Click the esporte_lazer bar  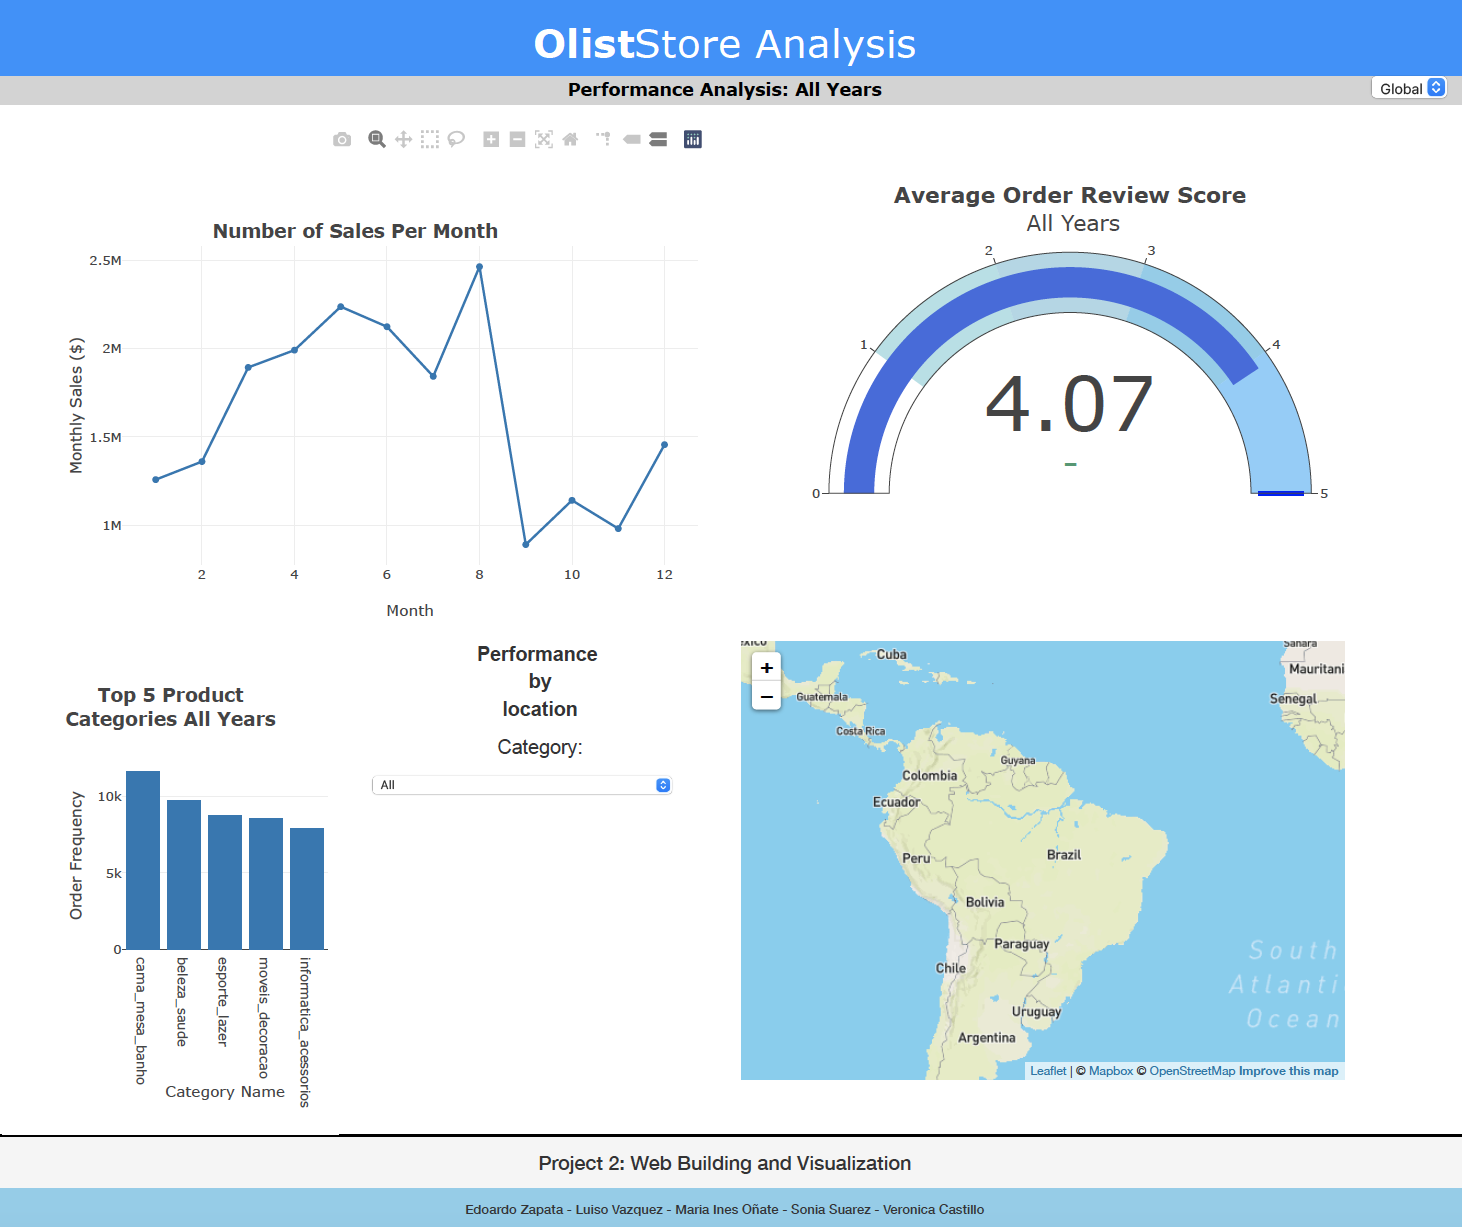pos(225,882)
